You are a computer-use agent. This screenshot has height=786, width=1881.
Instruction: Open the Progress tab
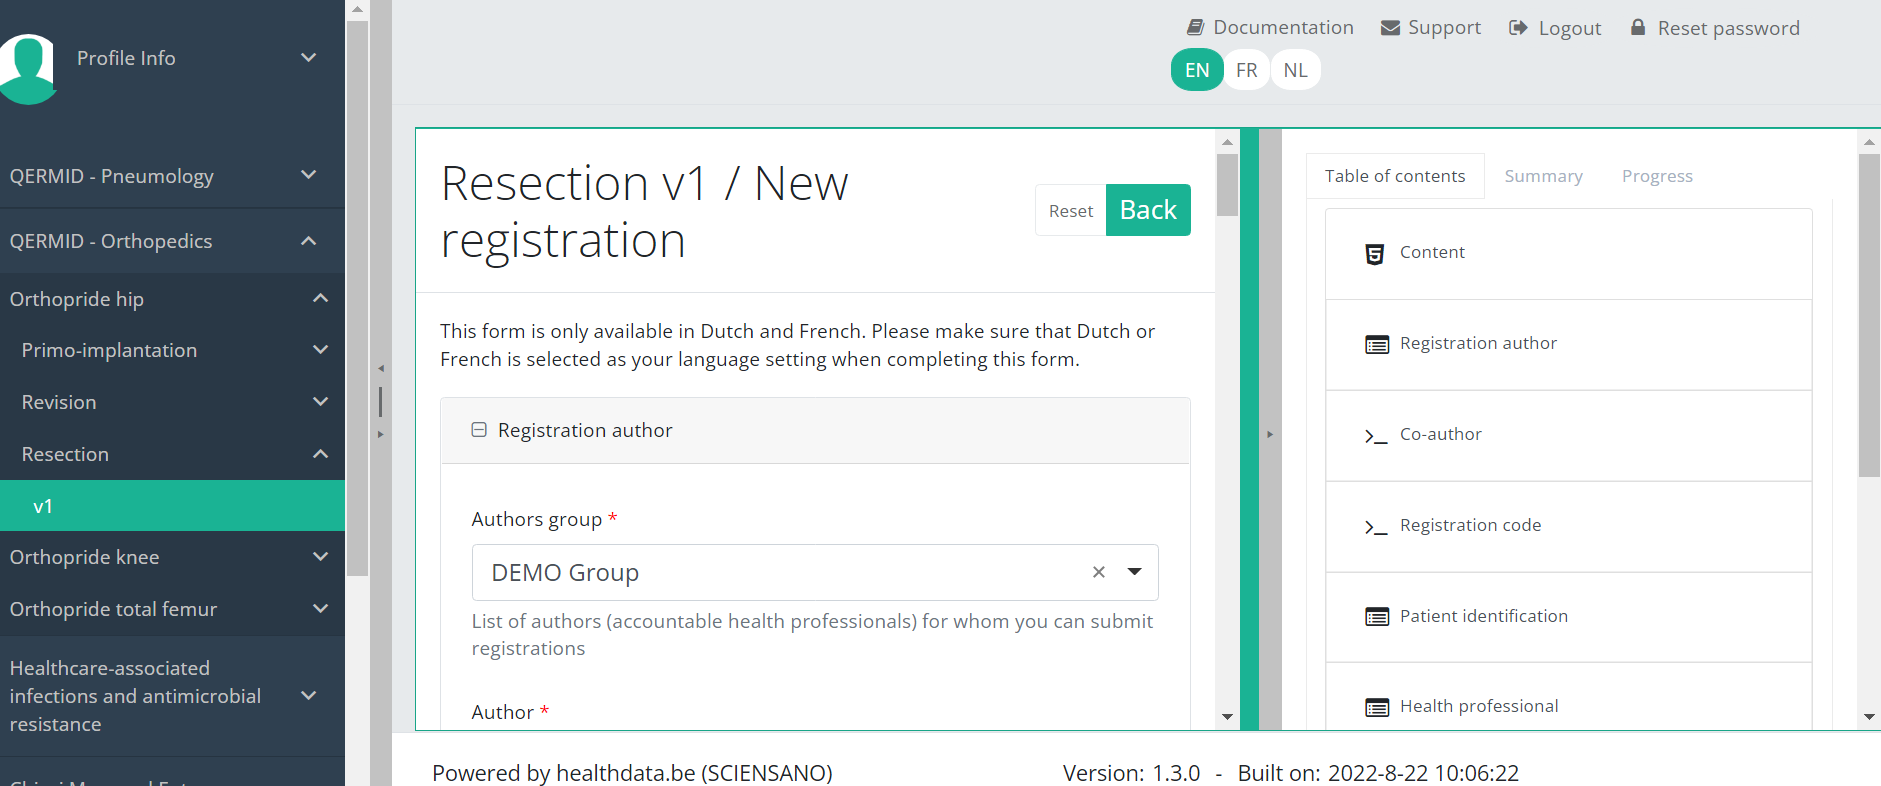click(x=1657, y=176)
